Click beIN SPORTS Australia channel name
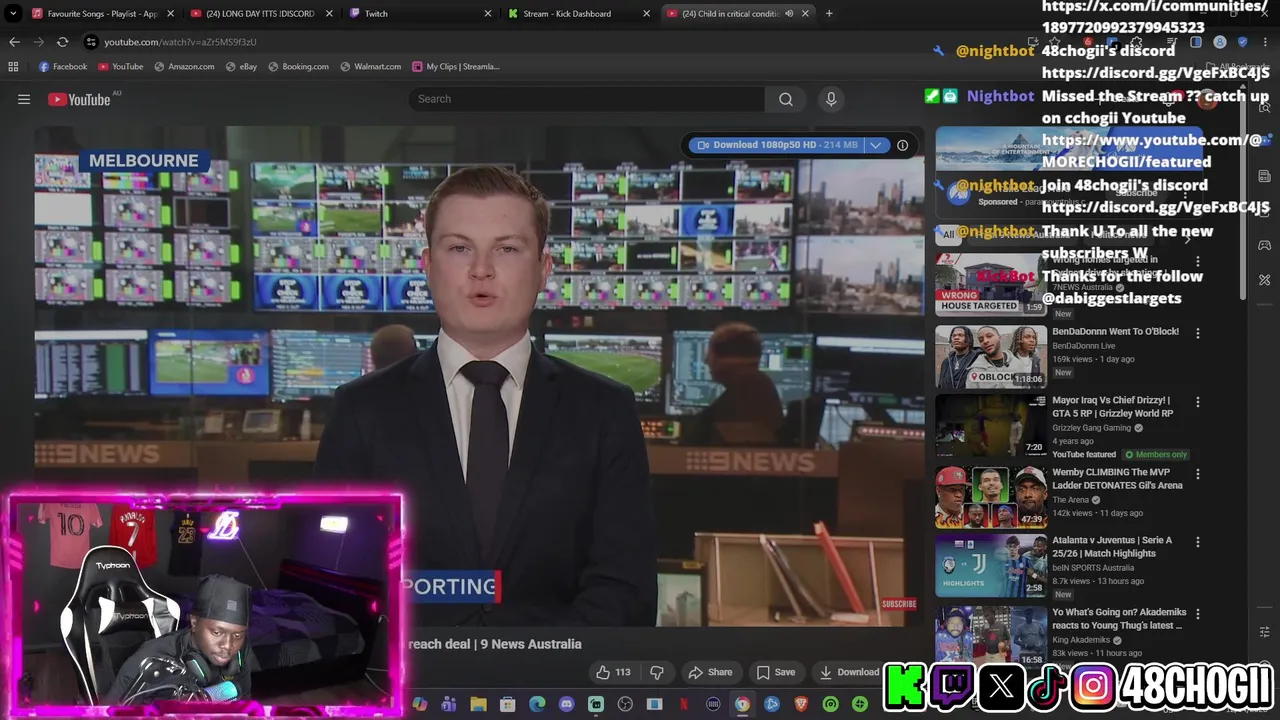Screen dimensions: 1280x720 click(1093, 568)
